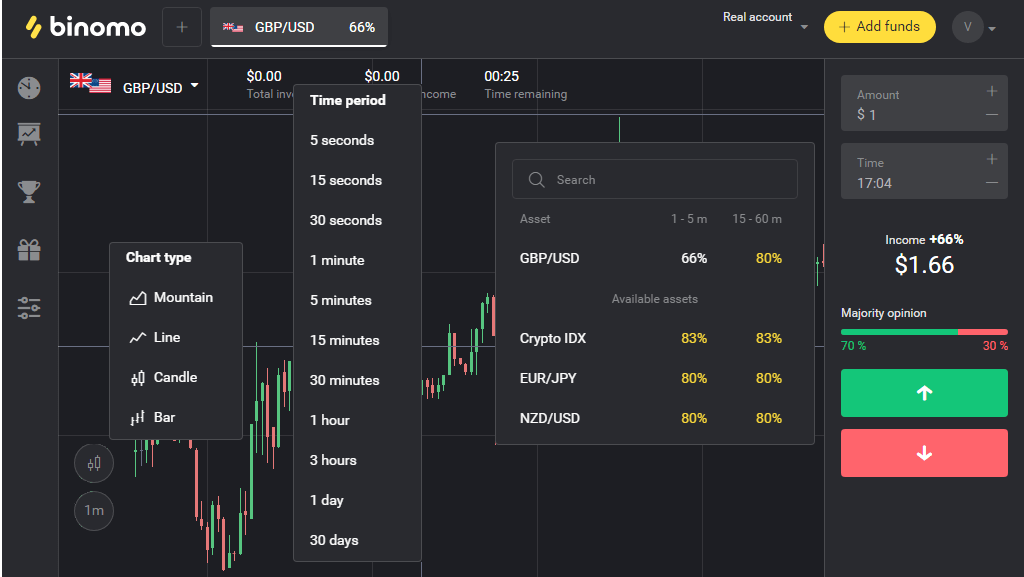Click the Add funds button
The width and height of the screenshot is (1024, 577).
[x=880, y=27]
